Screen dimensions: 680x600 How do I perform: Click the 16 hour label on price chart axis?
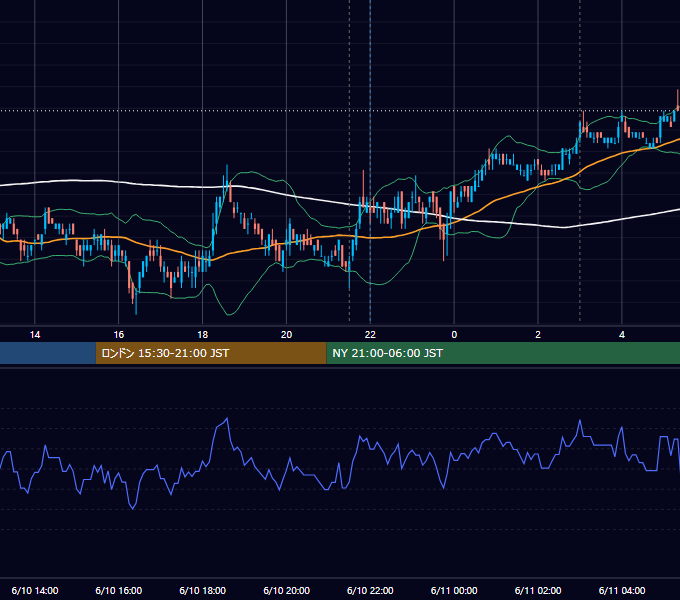point(118,335)
